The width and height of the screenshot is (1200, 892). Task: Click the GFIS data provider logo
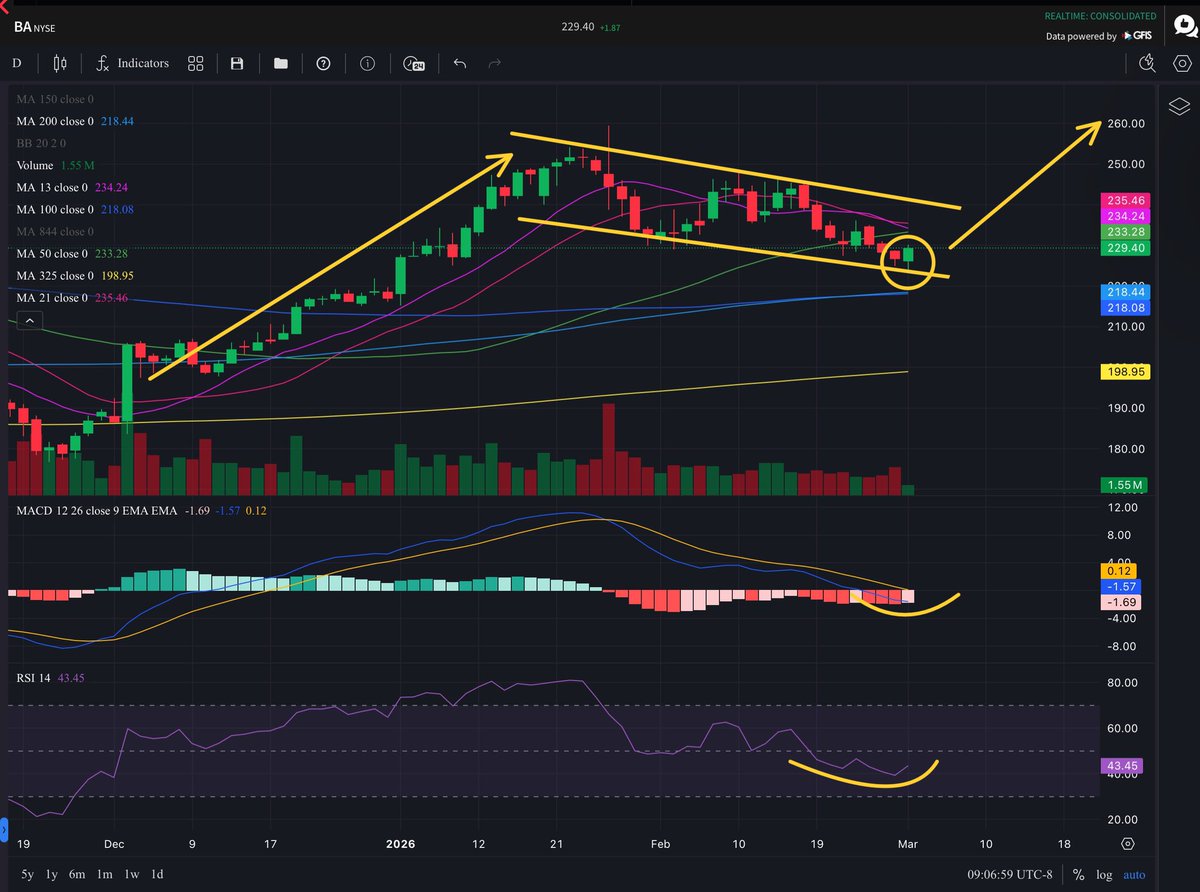(x=1137, y=36)
